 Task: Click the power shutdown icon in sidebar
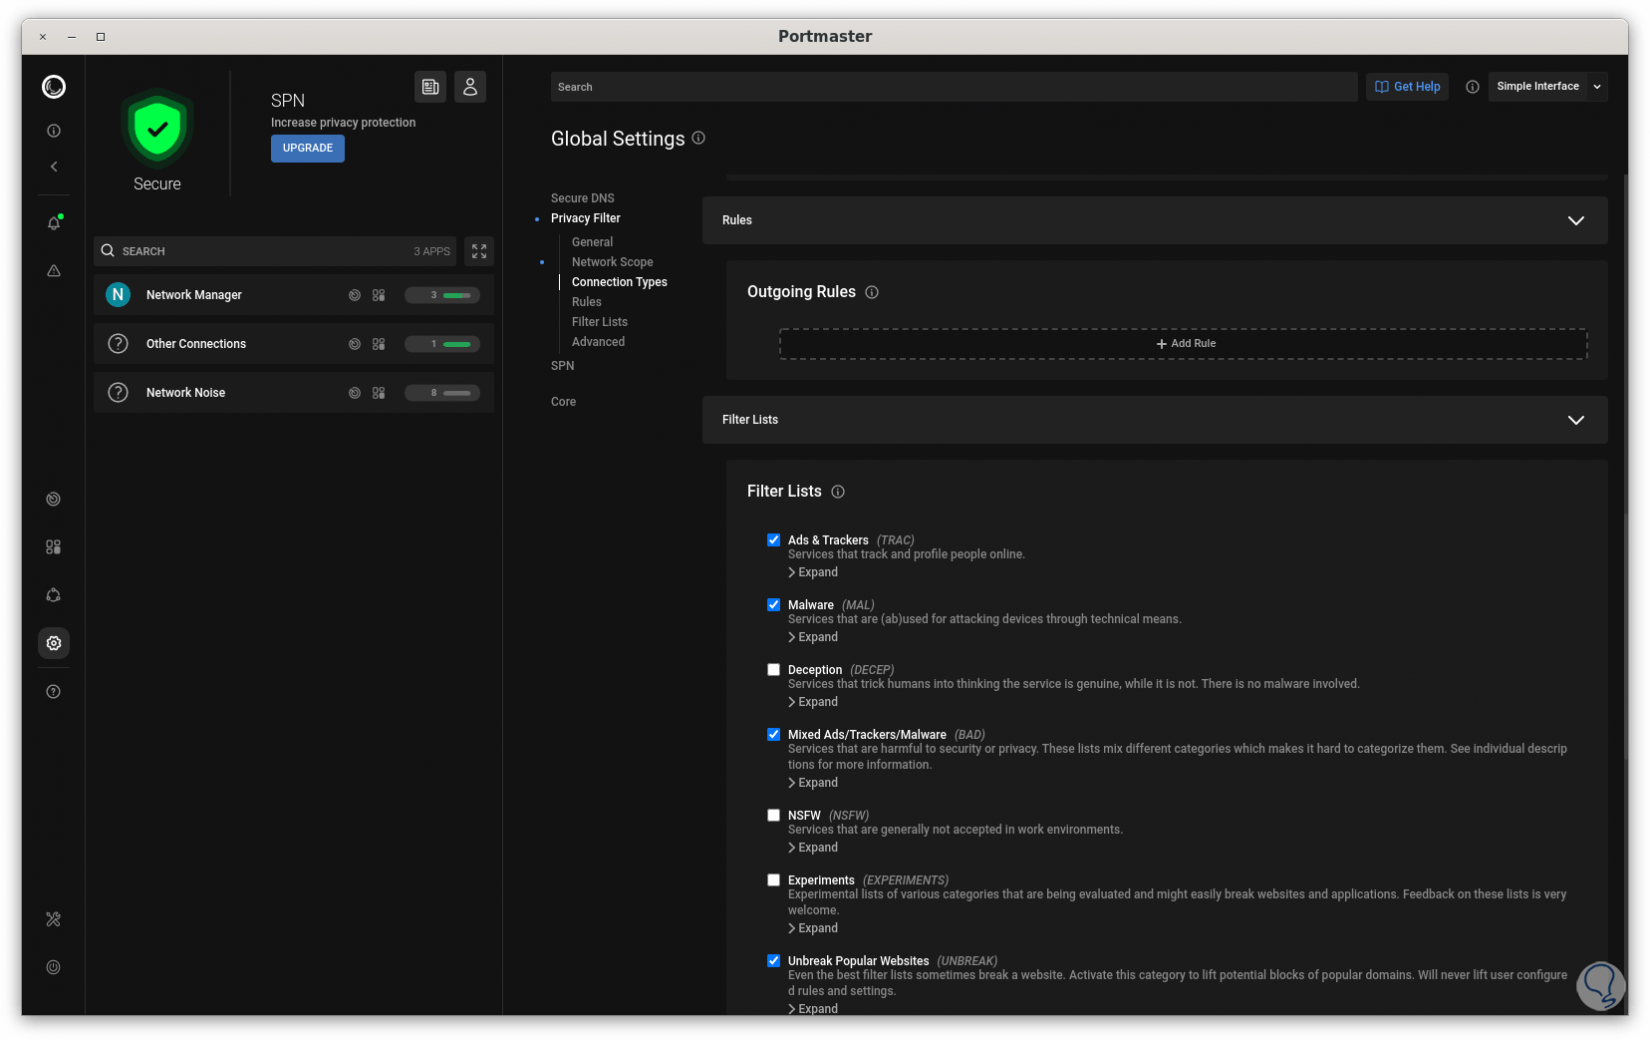tap(54, 967)
